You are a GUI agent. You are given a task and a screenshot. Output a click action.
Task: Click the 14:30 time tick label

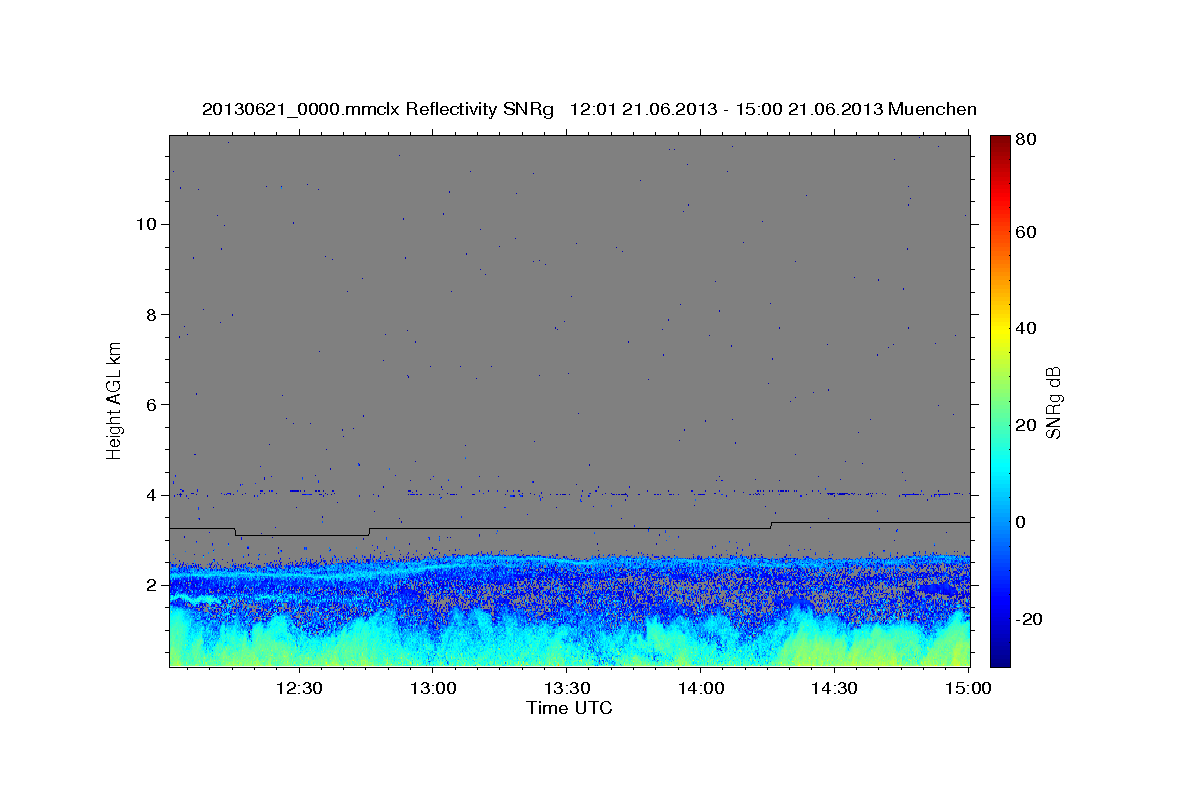click(x=834, y=689)
